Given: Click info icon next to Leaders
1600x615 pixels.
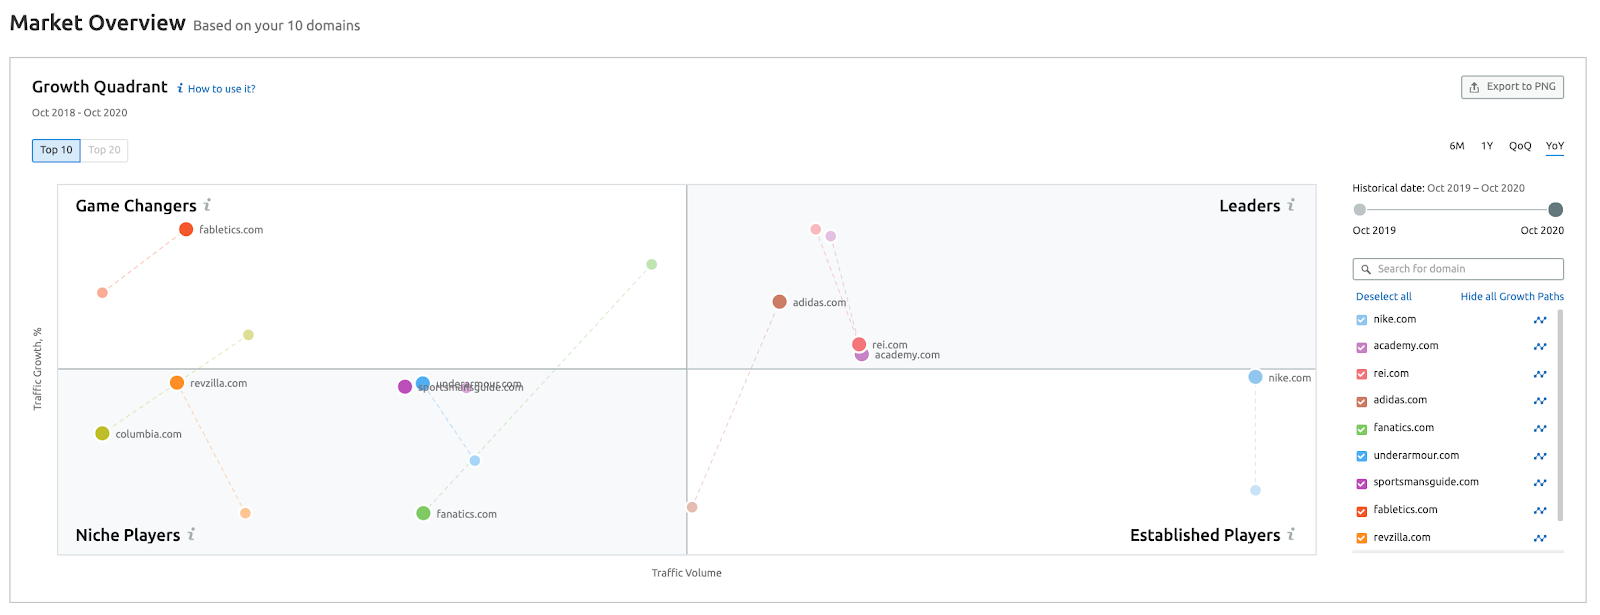Looking at the screenshot, I should 1291,205.
